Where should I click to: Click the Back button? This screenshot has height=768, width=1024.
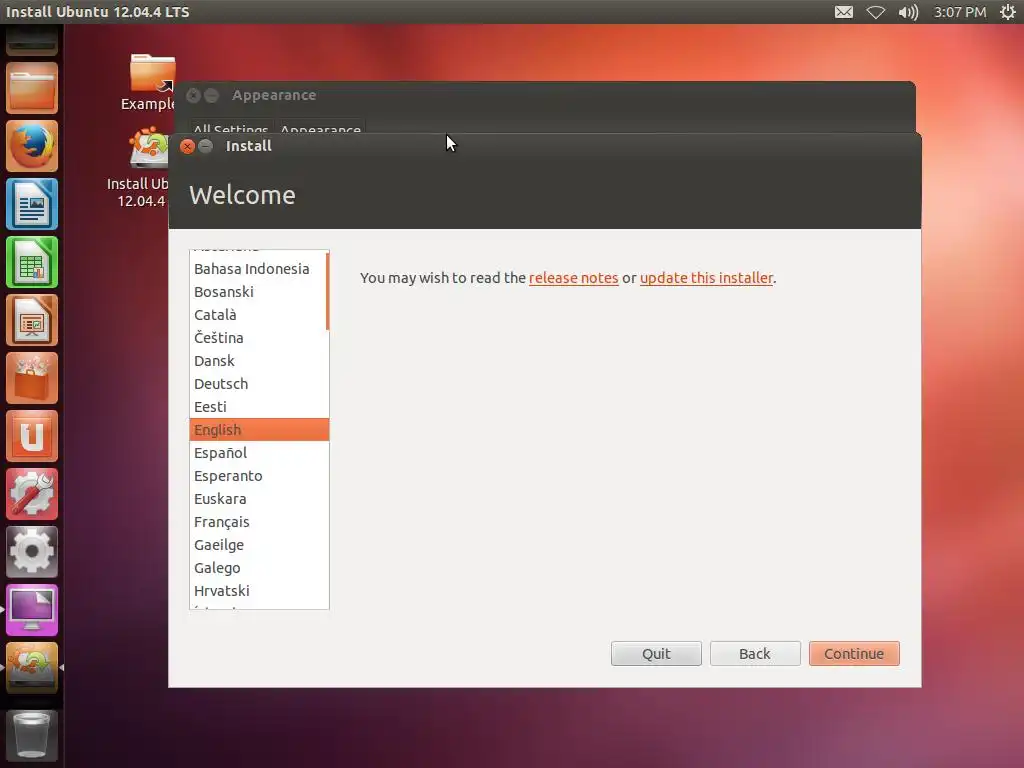(x=755, y=654)
